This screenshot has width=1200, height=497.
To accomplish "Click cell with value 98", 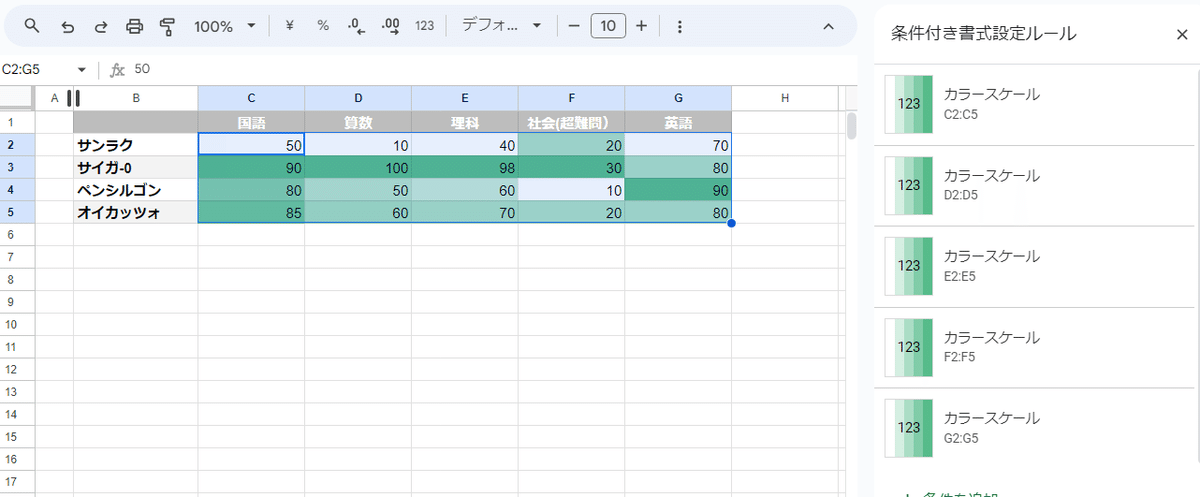I will coord(465,167).
